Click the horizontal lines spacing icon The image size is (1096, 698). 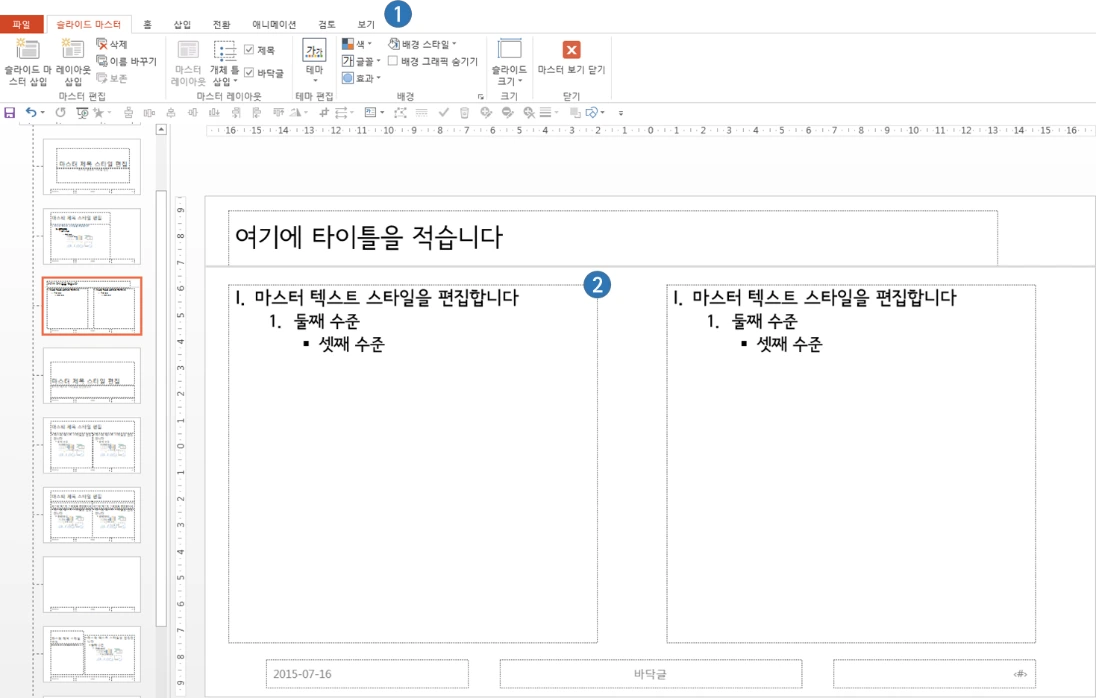(545, 112)
